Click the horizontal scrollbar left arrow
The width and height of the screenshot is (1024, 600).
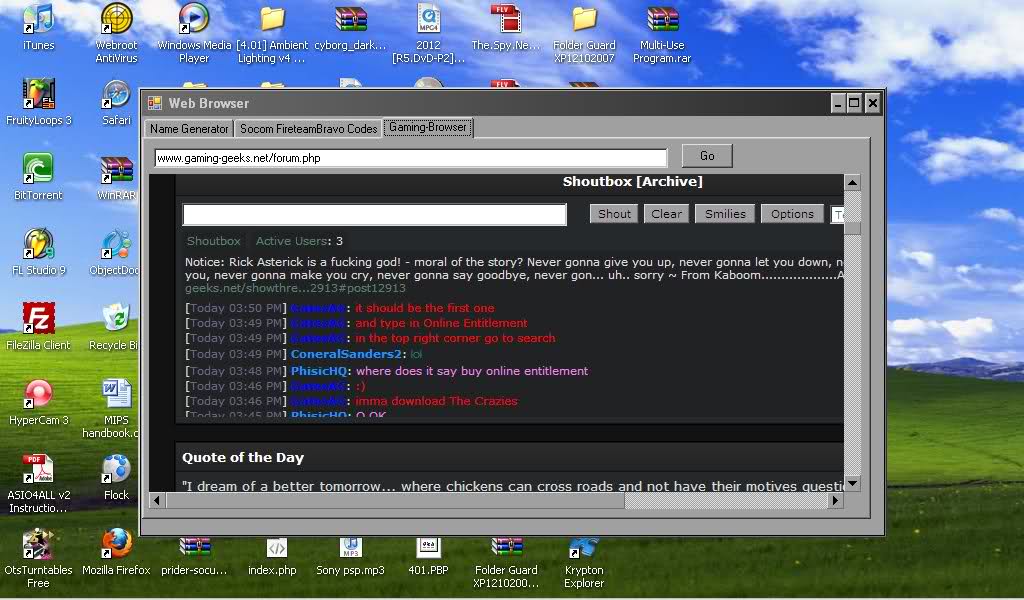[x=157, y=500]
